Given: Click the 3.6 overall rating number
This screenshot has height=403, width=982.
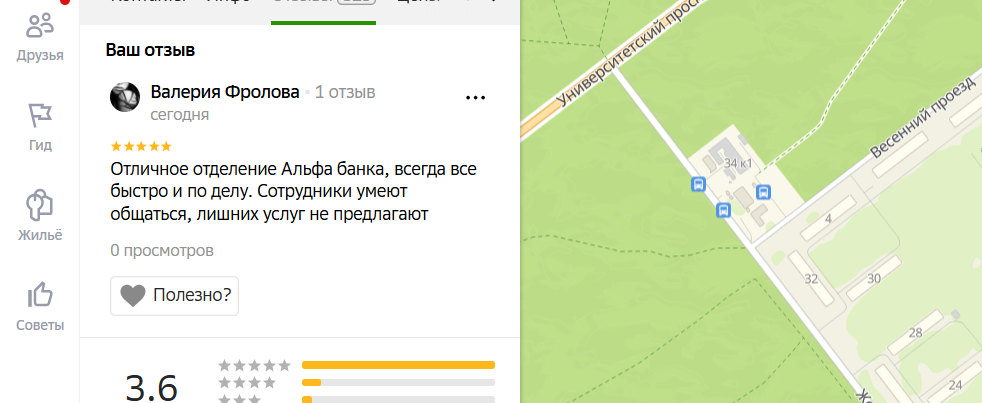Looking at the screenshot, I should click(x=152, y=387).
